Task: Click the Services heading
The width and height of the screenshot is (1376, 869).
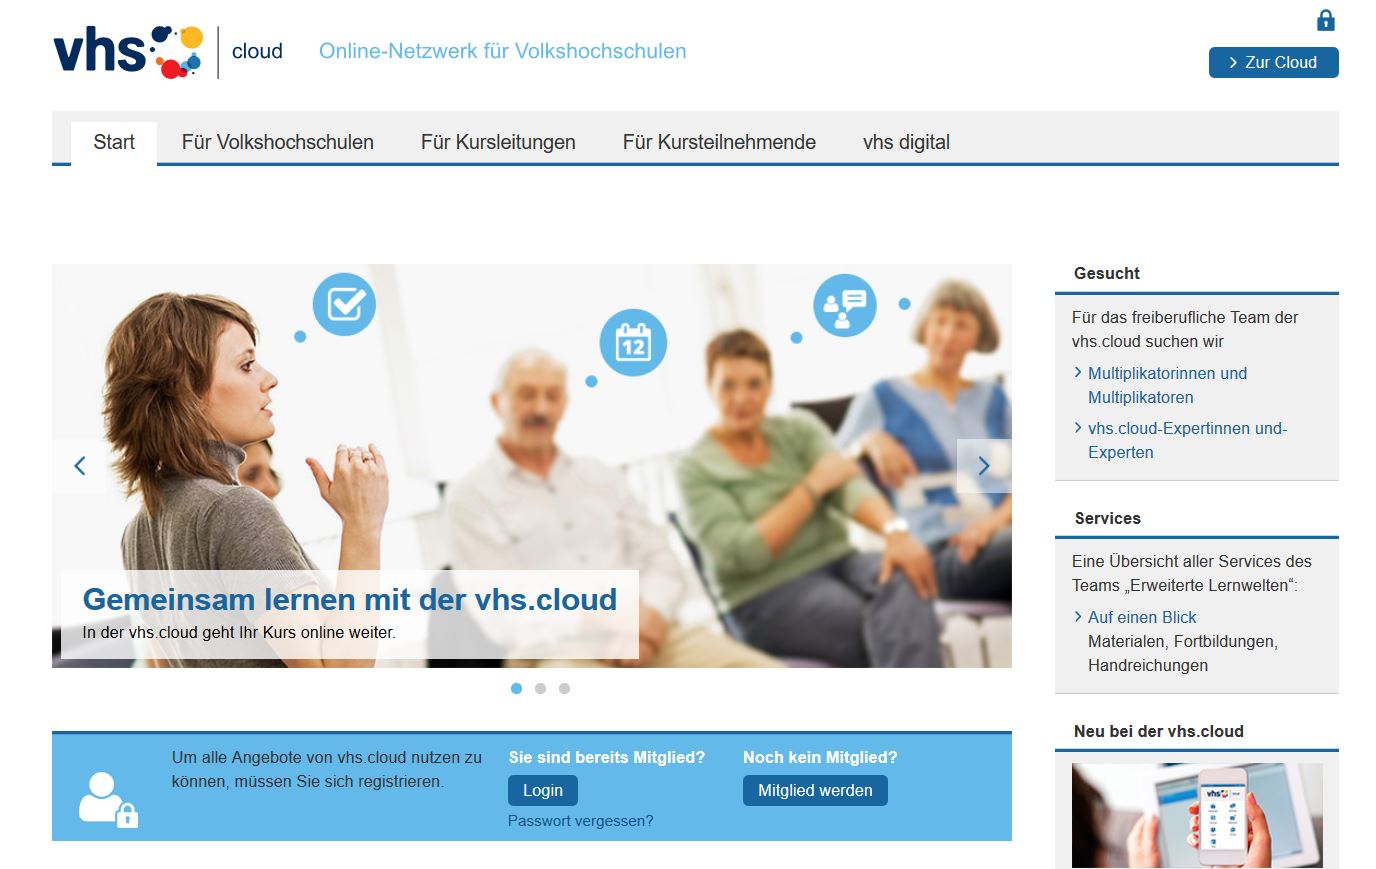Action: (x=1108, y=518)
